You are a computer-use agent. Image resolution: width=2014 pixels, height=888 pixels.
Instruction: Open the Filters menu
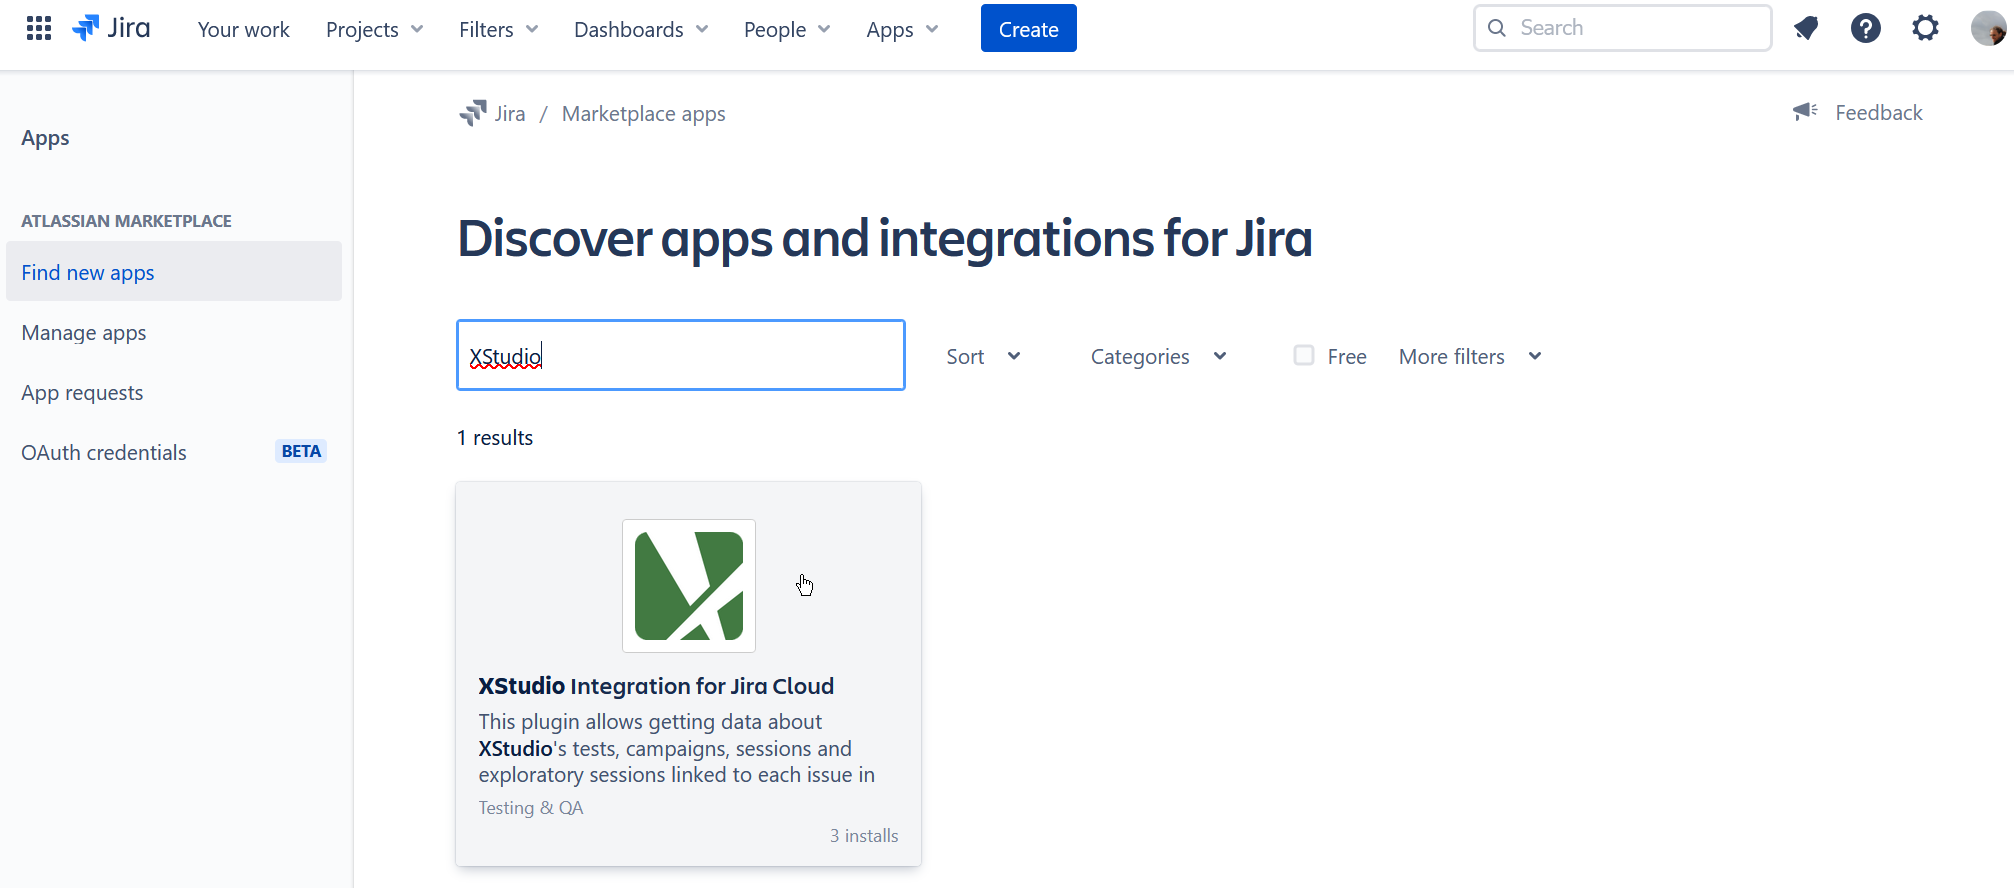coord(499,29)
